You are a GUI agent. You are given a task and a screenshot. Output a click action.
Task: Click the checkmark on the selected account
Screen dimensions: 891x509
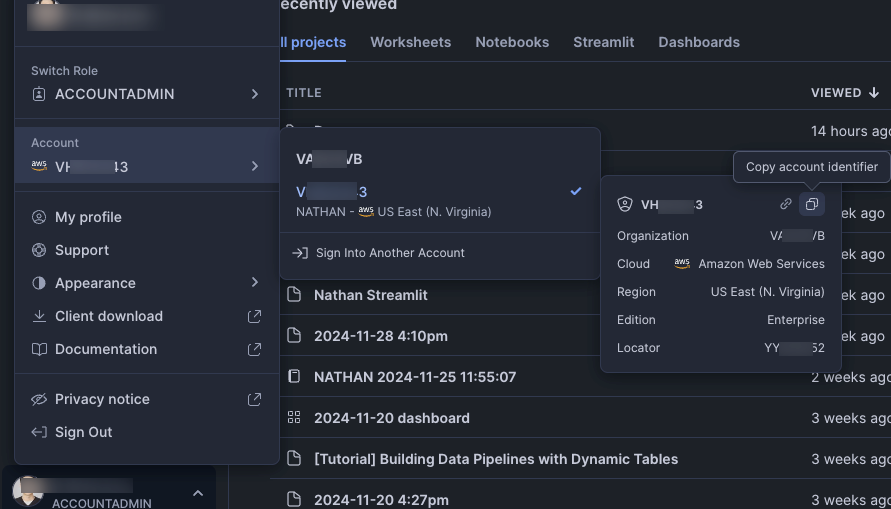[x=576, y=191]
